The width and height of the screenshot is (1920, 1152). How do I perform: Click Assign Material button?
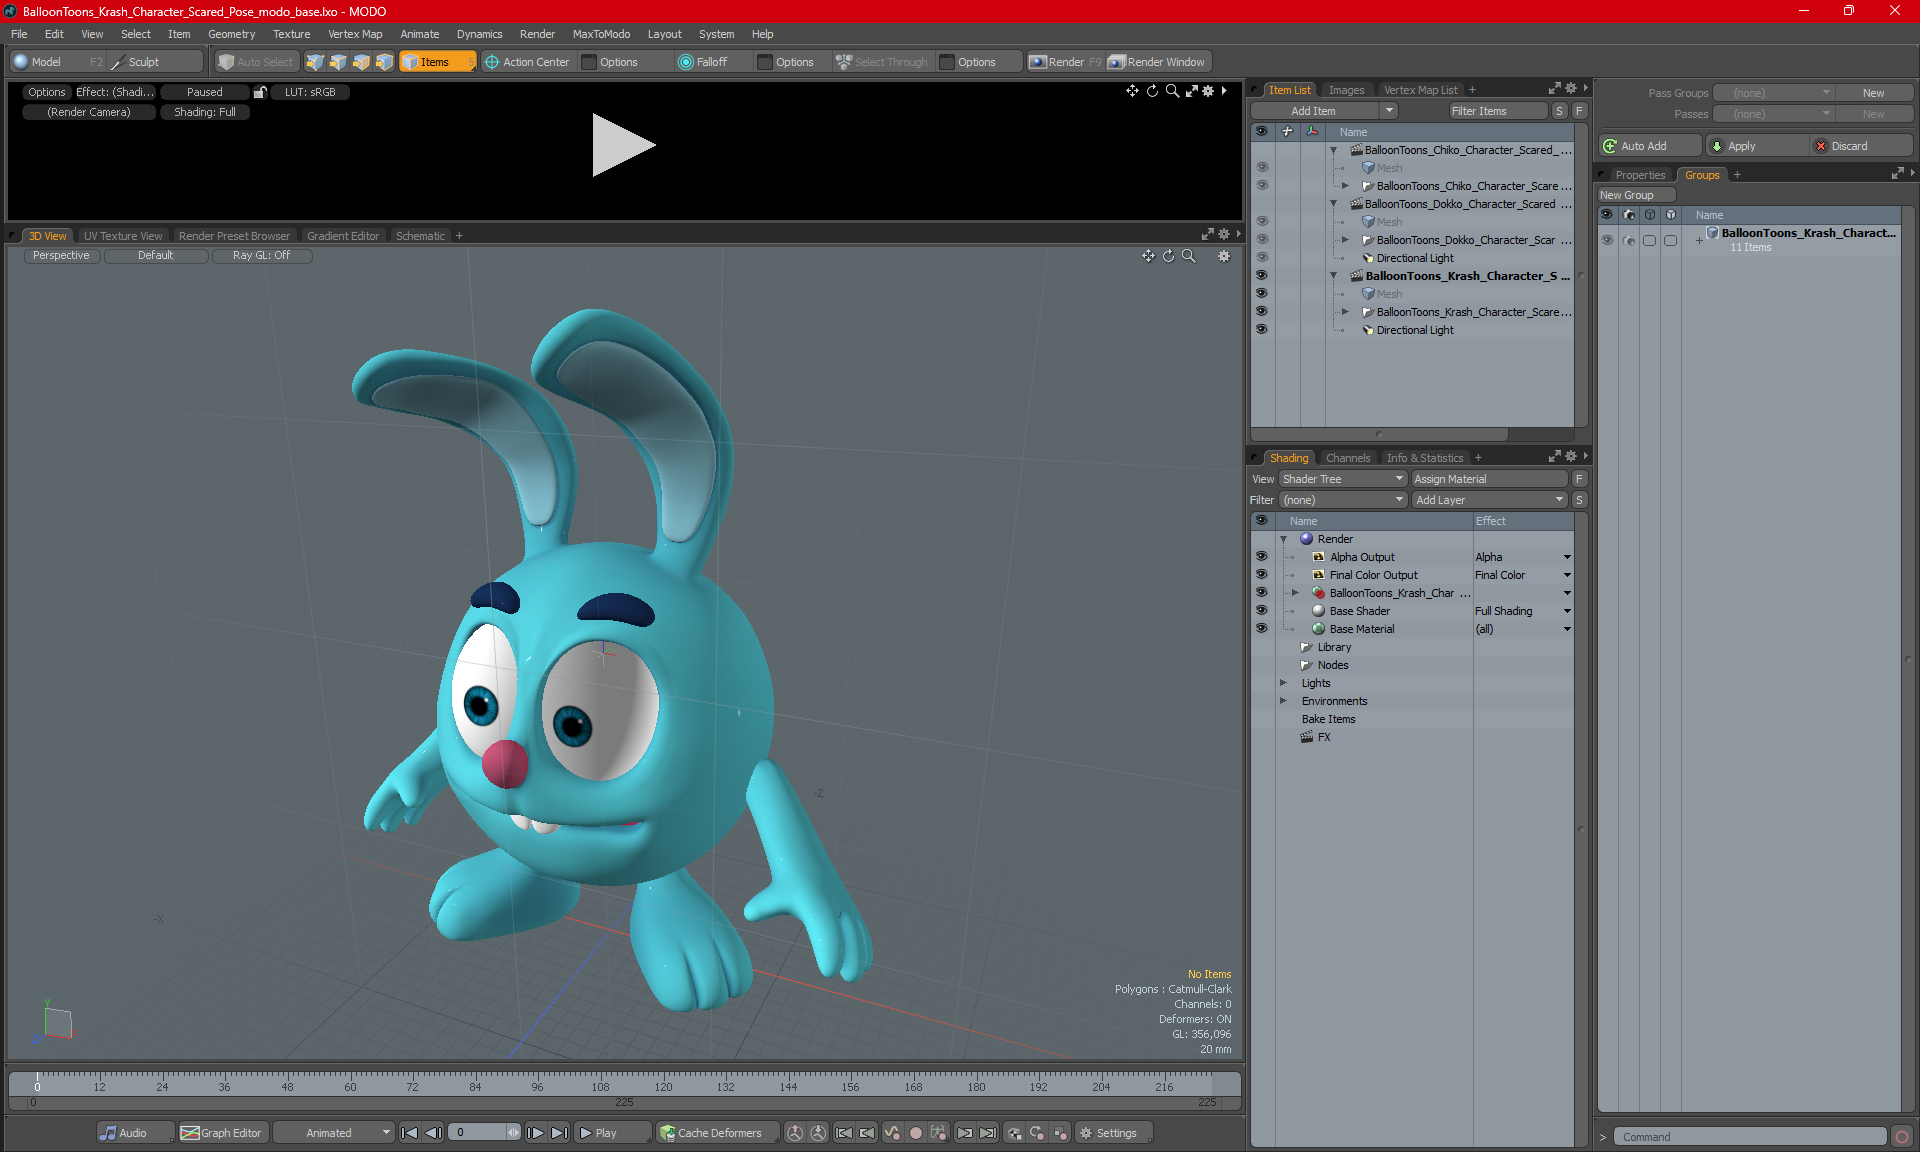(x=1489, y=479)
